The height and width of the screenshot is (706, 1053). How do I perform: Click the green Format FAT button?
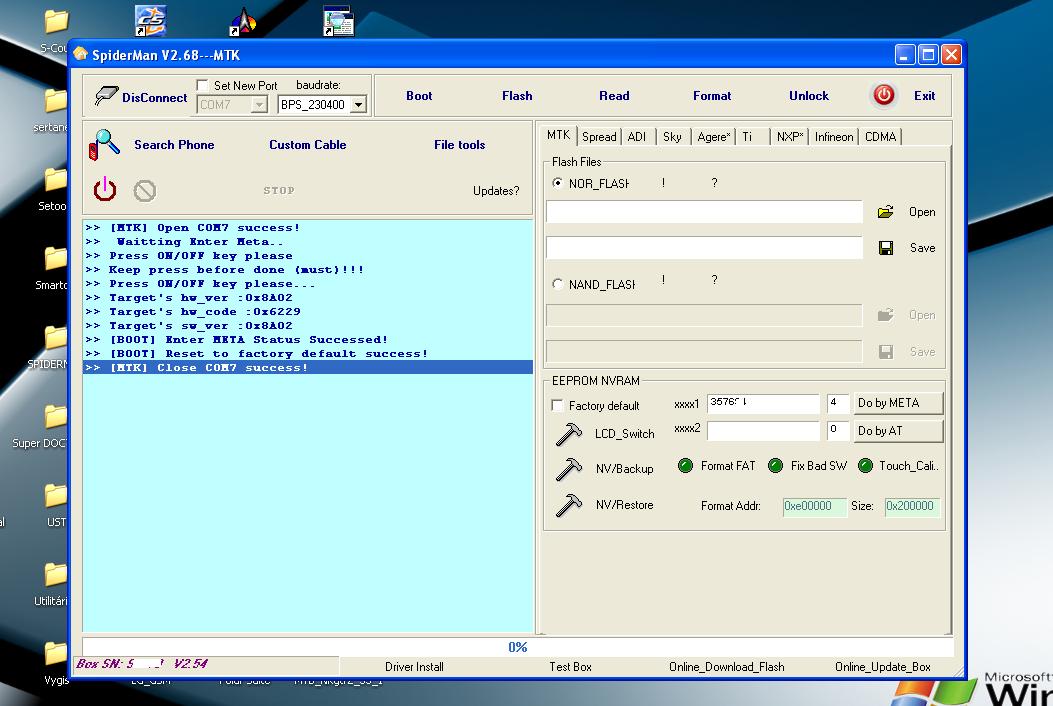click(685, 466)
